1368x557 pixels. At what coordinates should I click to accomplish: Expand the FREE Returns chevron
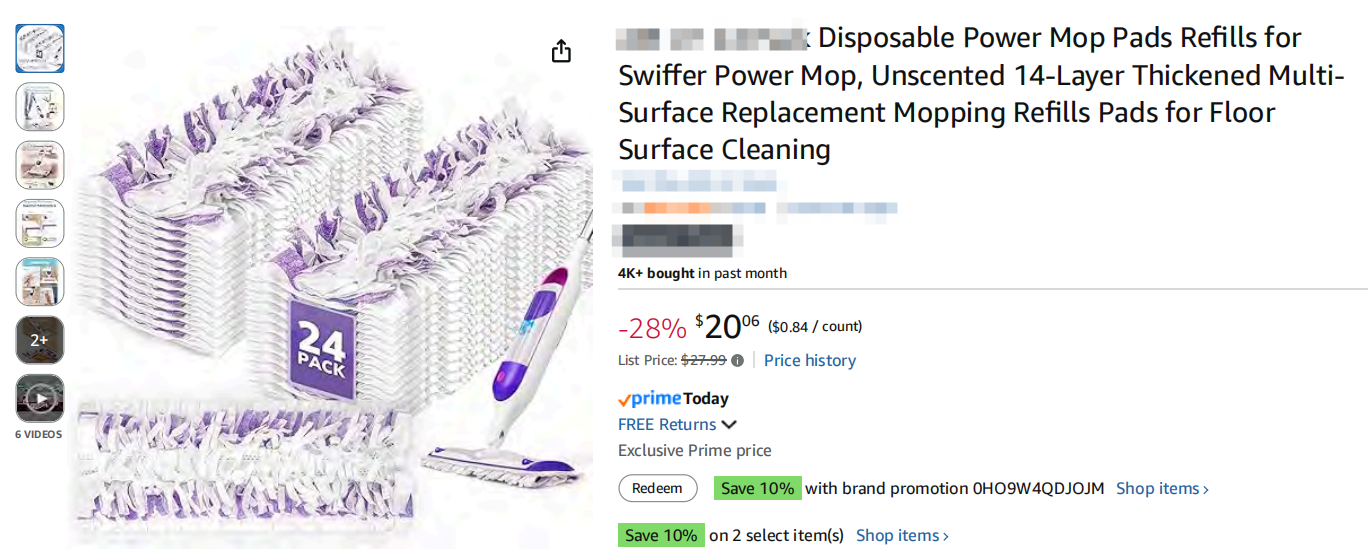pyautogui.click(x=729, y=425)
